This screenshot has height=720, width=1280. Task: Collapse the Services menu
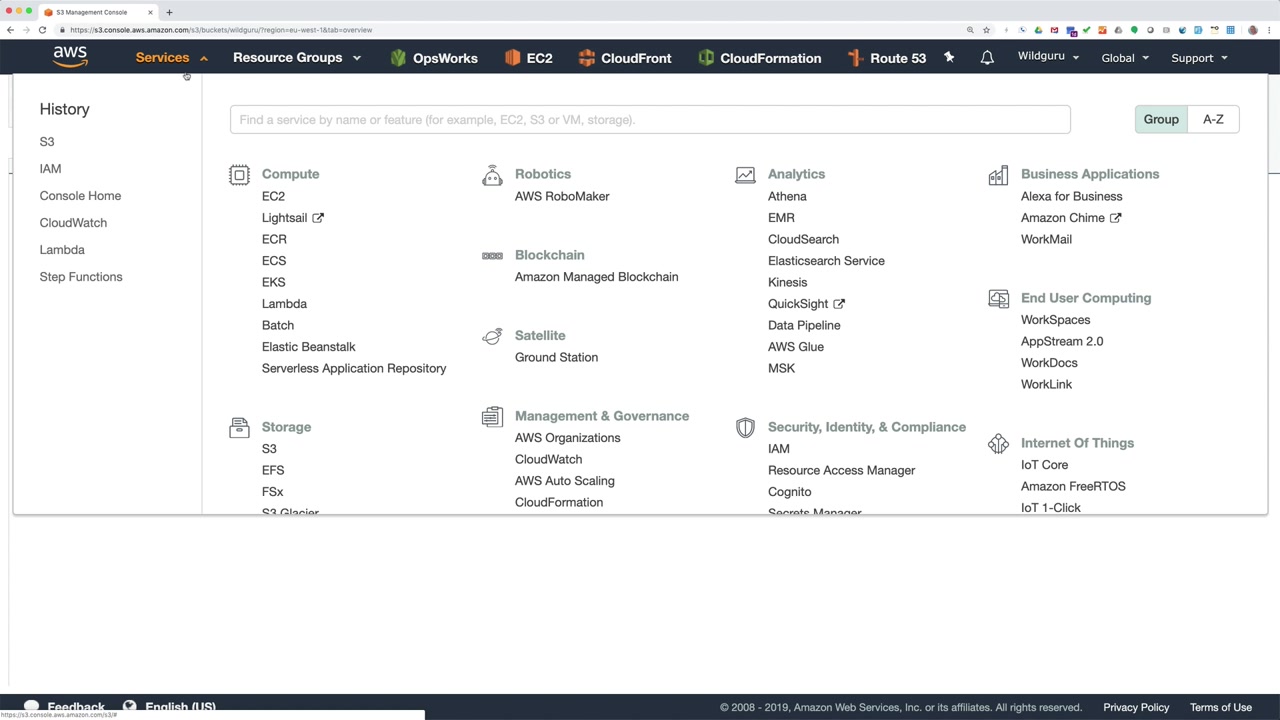click(171, 58)
